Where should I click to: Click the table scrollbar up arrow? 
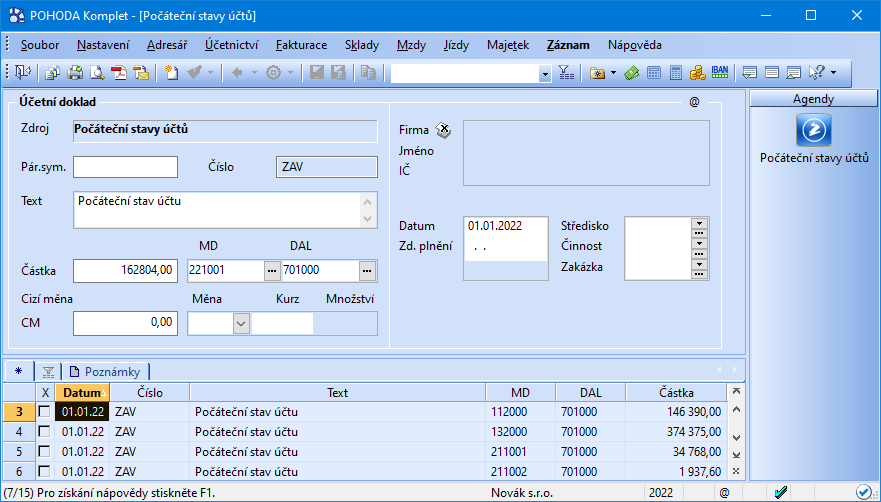coord(737,409)
